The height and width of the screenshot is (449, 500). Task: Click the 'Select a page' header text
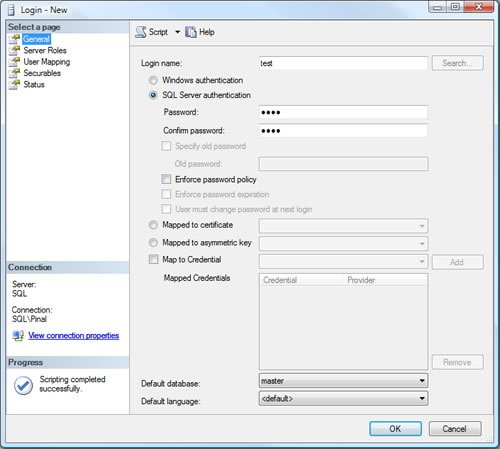click(x=34, y=27)
